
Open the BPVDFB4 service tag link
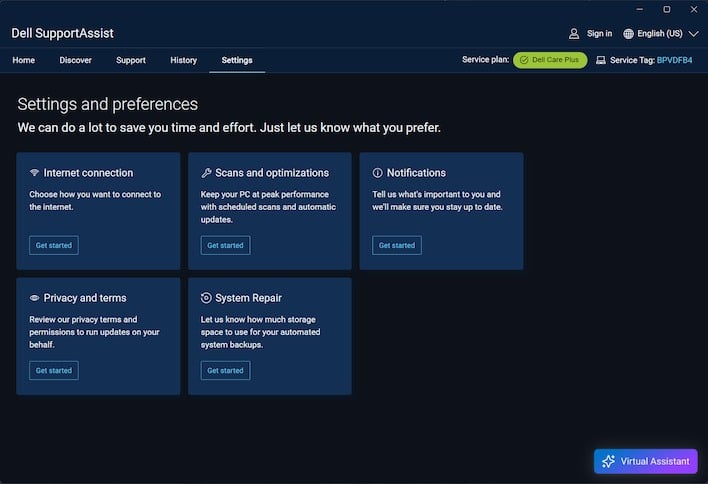coord(674,60)
